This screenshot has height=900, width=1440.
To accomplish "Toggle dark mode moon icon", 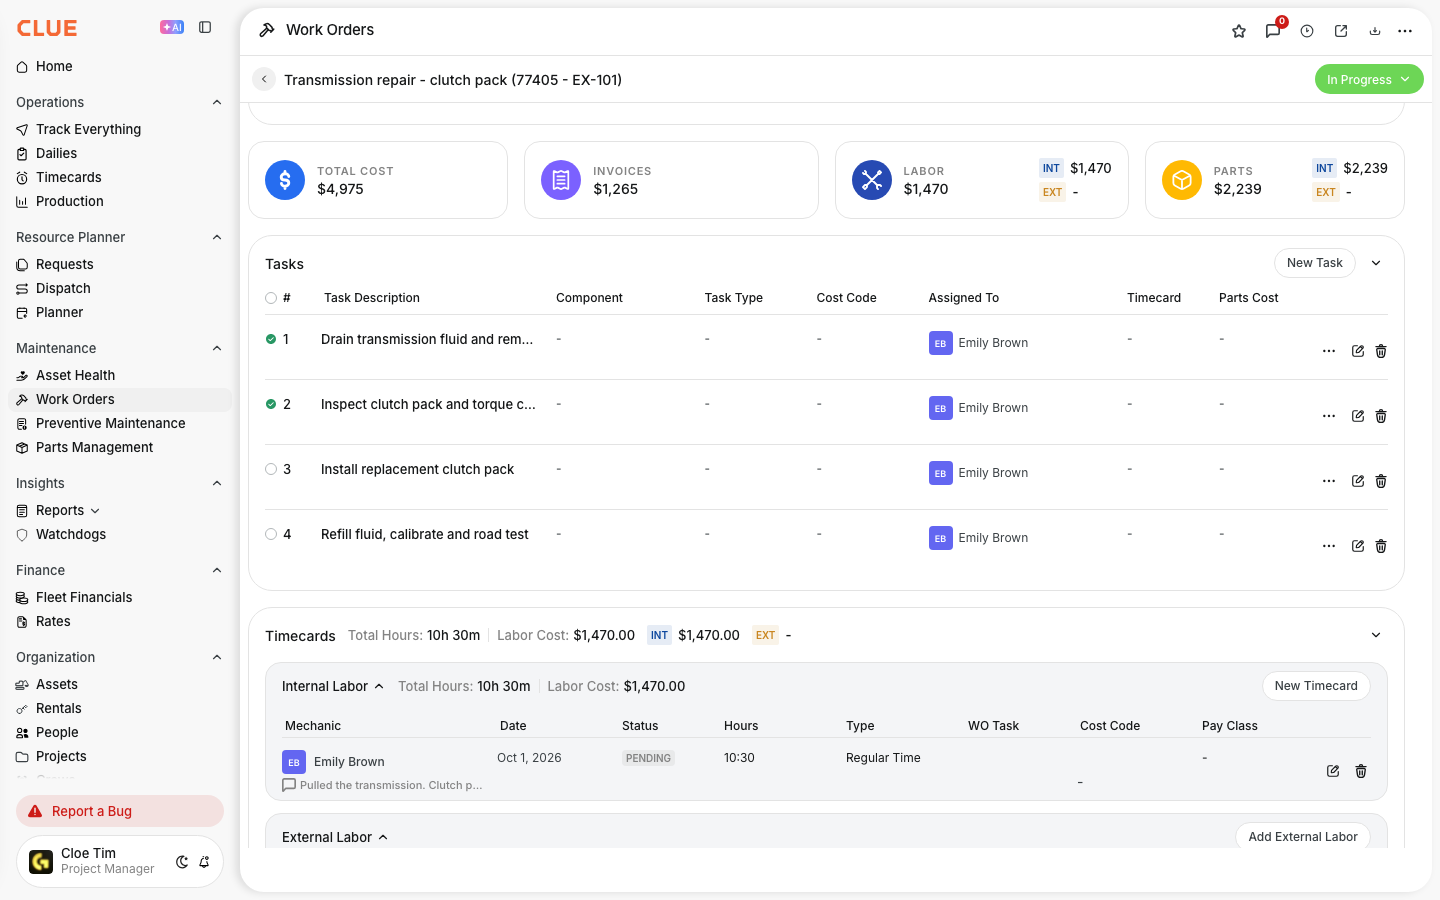I will [x=182, y=862].
